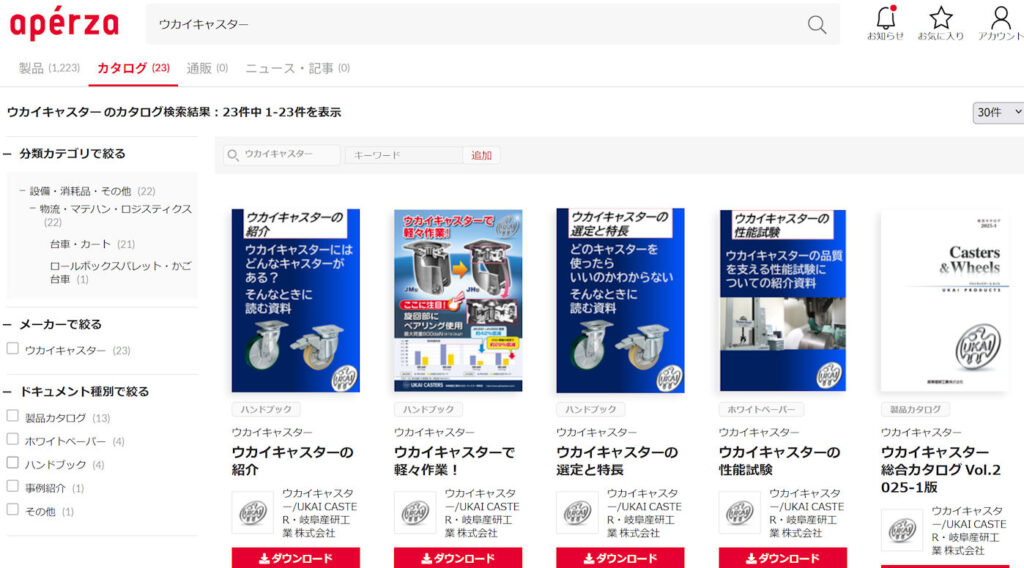
Task: Open title link ウカイキャスターの選定と特長
Action: point(617,461)
